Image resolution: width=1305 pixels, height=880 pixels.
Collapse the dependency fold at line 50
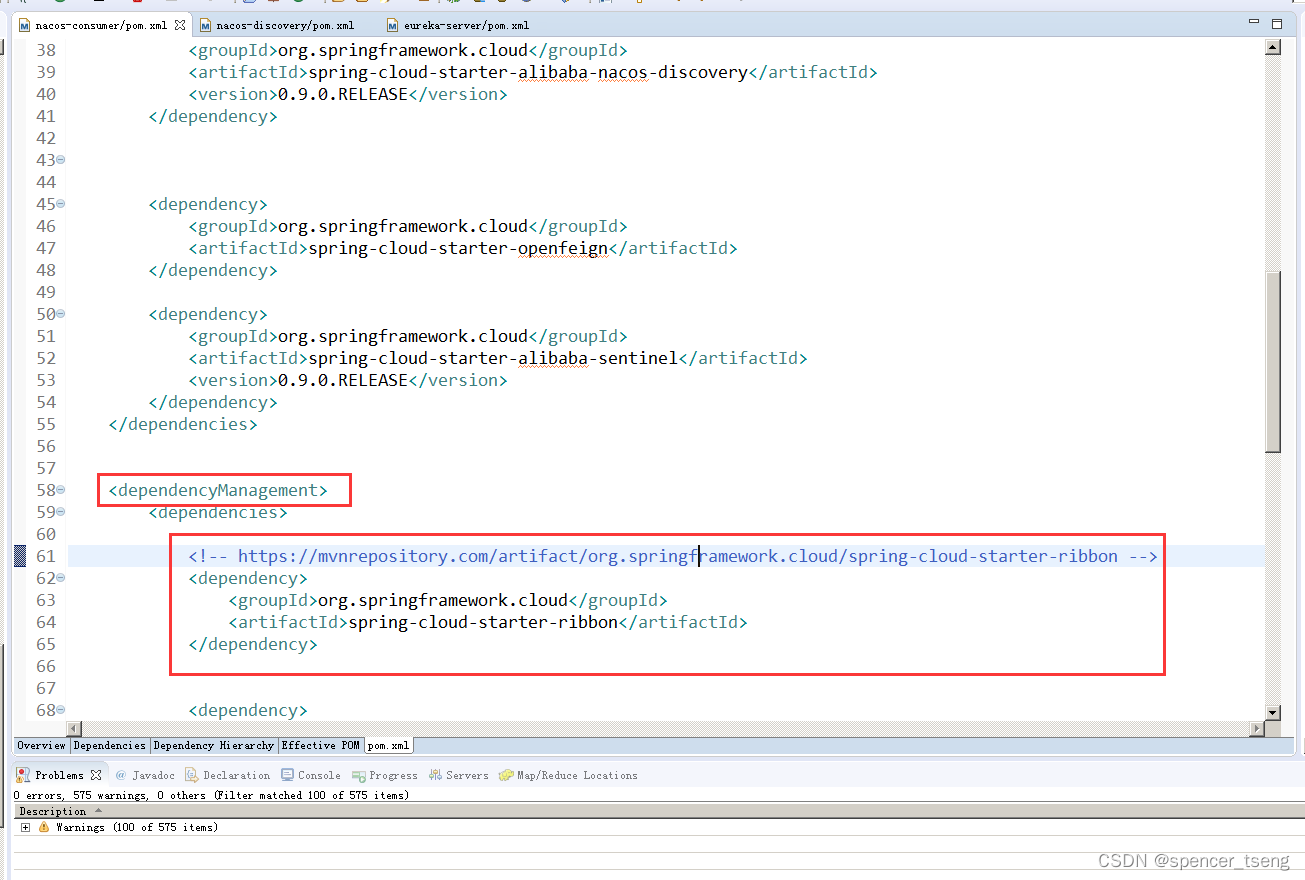[61, 314]
